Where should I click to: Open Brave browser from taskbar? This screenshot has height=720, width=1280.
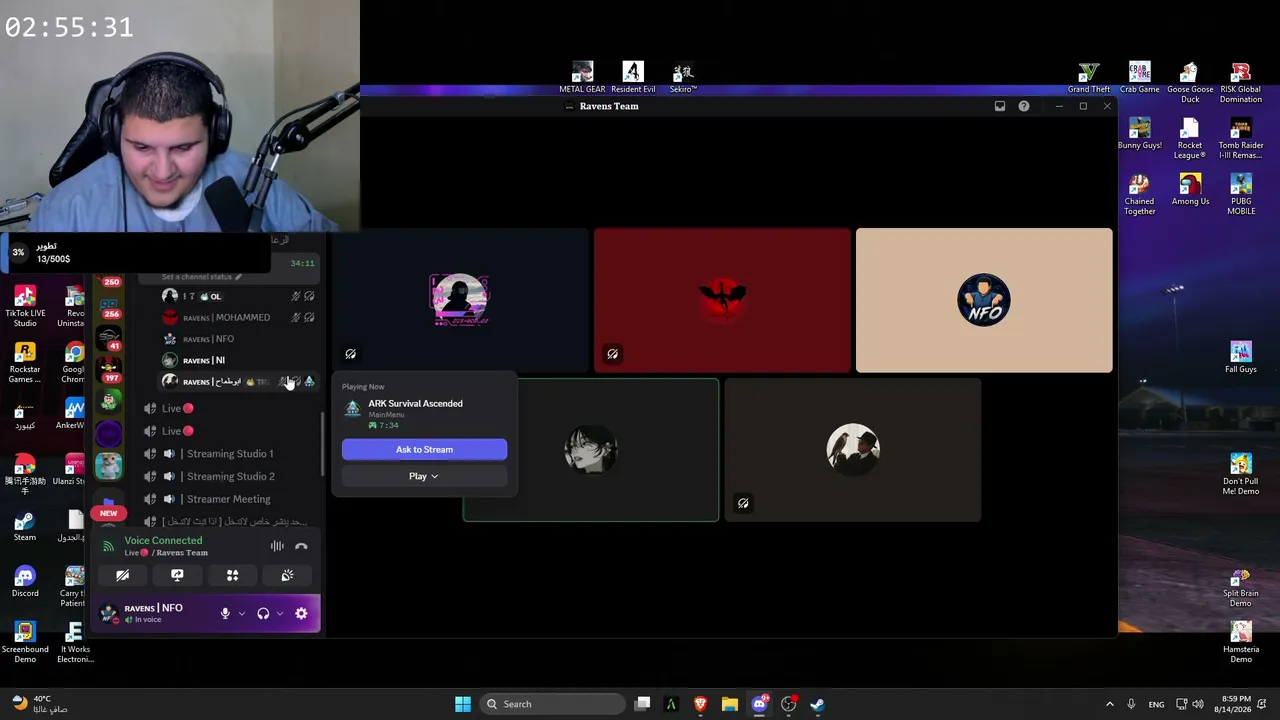pos(700,704)
